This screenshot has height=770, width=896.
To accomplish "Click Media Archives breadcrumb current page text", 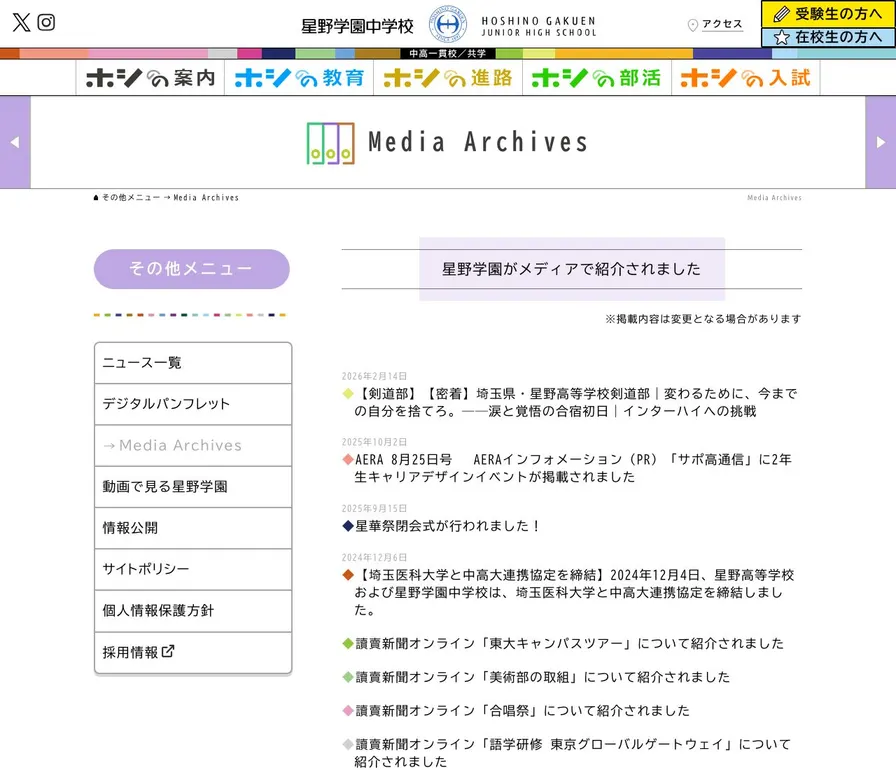I will click(206, 198).
